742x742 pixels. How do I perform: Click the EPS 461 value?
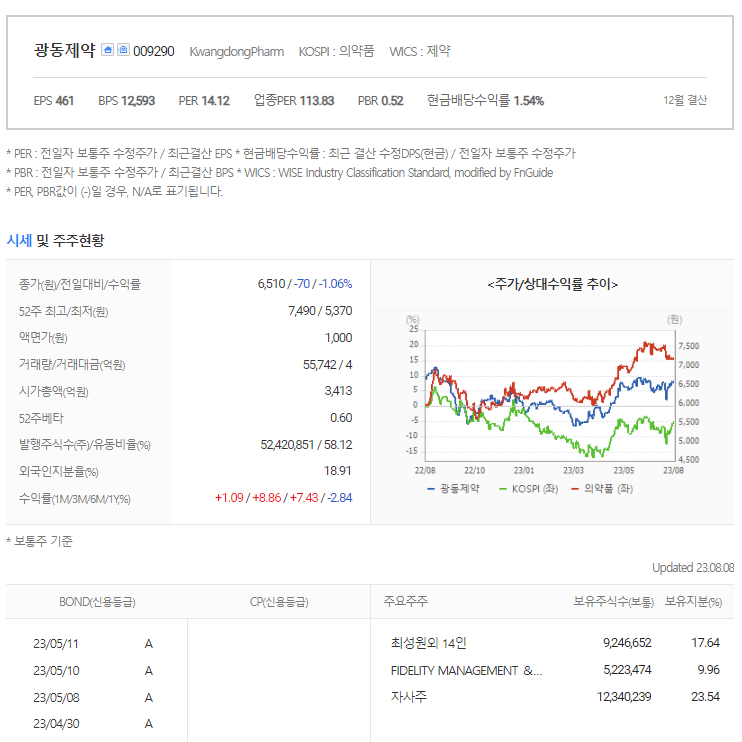pos(53,101)
